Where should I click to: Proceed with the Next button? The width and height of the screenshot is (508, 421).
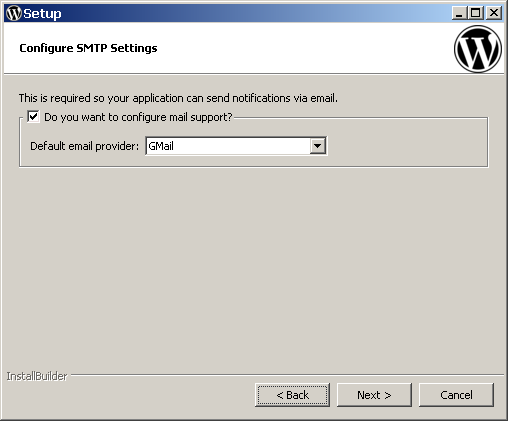pos(374,395)
